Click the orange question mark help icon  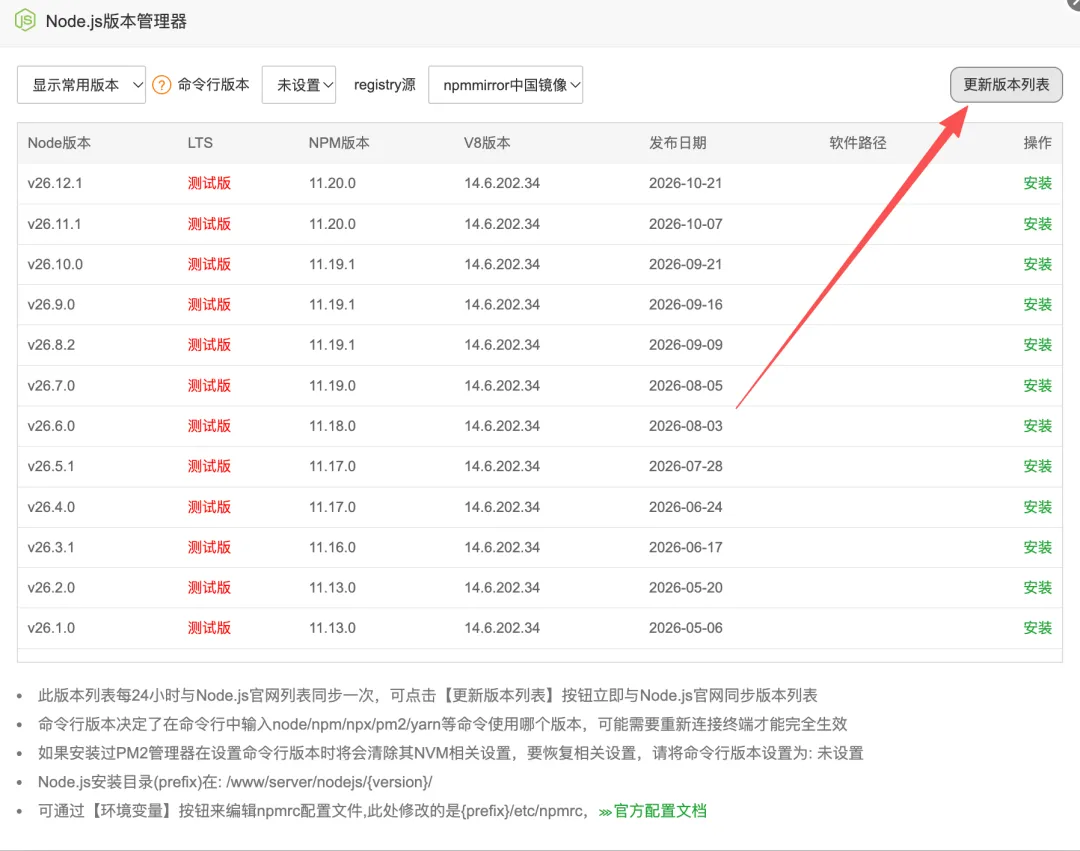tap(161, 85)
